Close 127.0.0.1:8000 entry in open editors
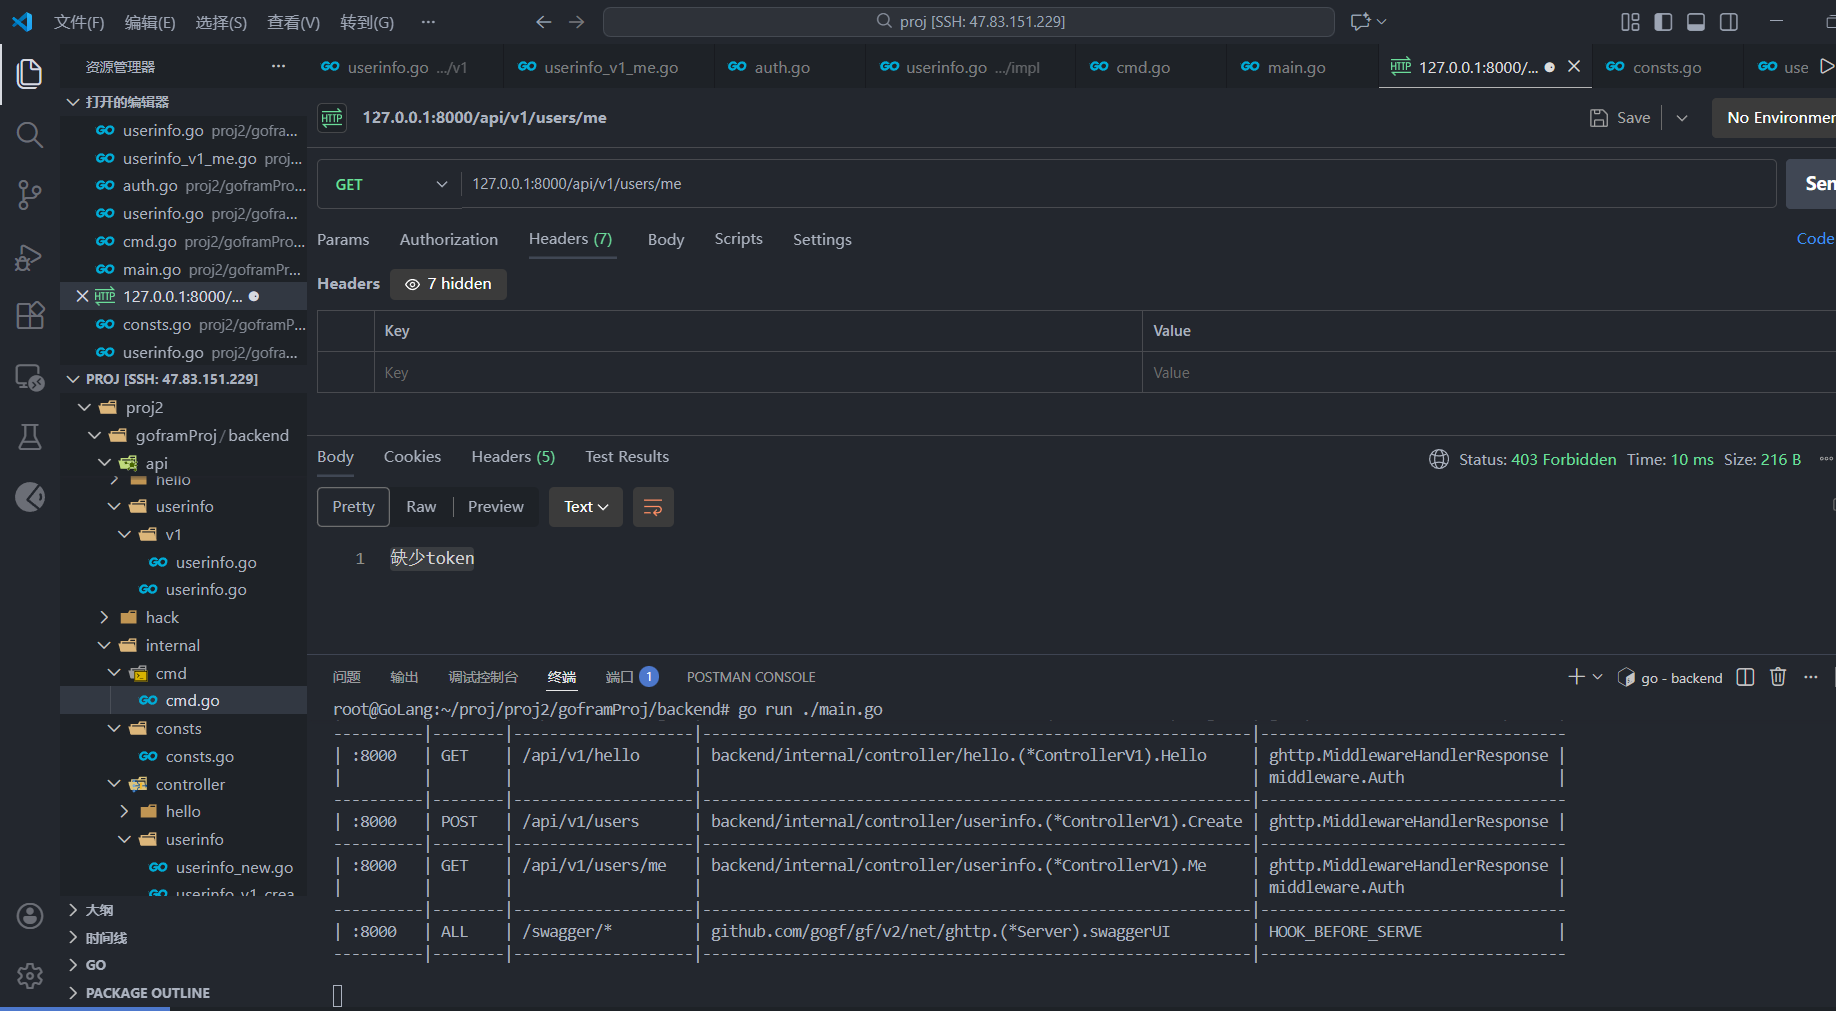This screenshot has width=1836, height=1011. (x=82, y=296)
